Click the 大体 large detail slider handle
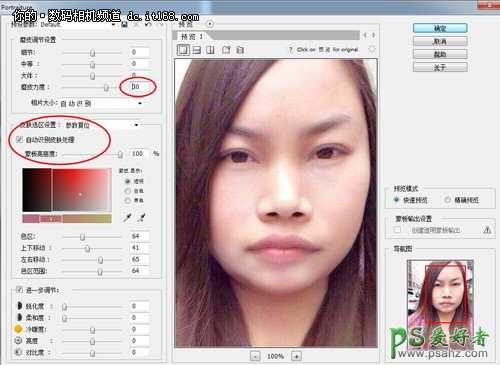This screenshot has height=365, width=500. pyautogui.click(x=93, y=76)
